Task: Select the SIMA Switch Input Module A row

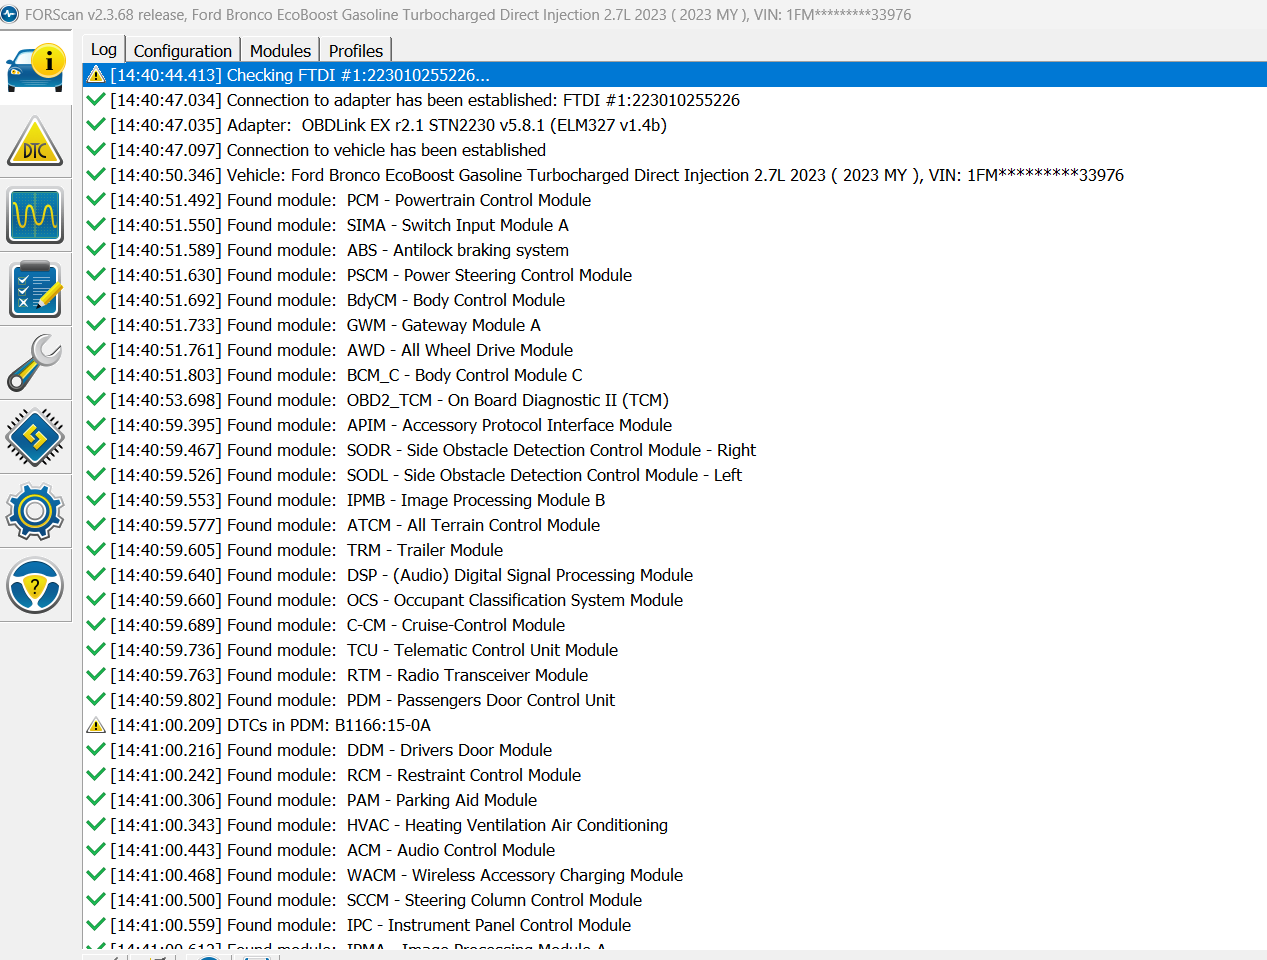Action: (674, 225)
